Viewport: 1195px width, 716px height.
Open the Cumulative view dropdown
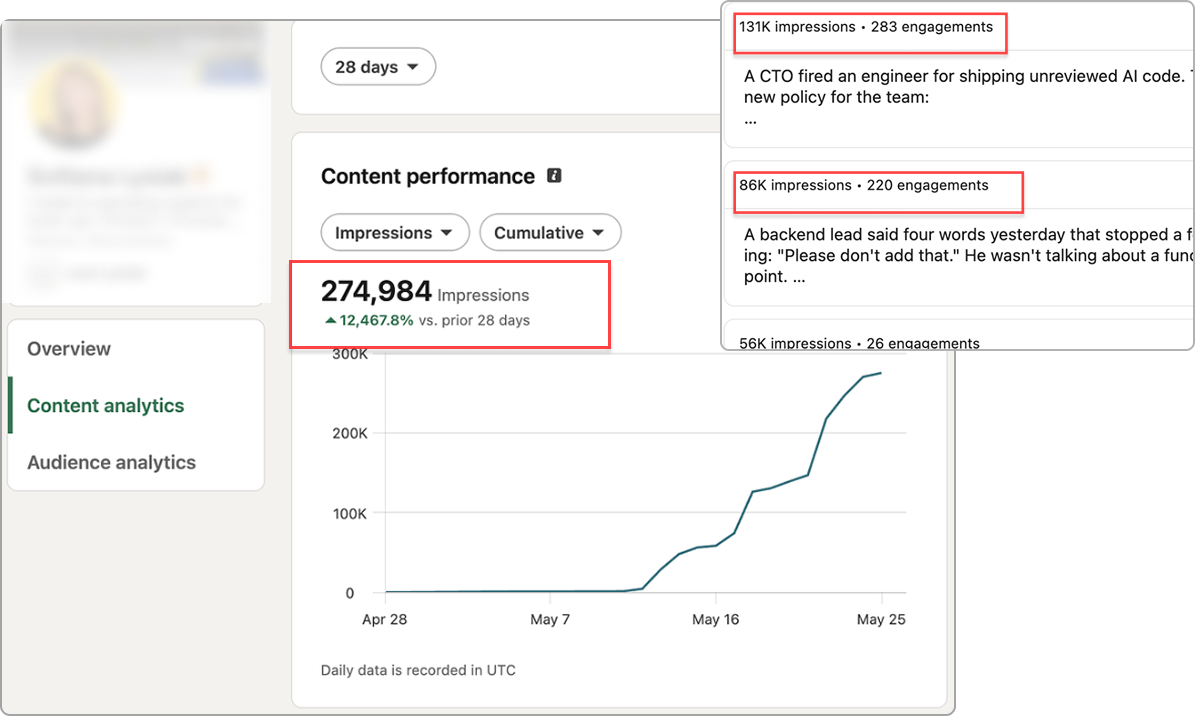point(550,233)
